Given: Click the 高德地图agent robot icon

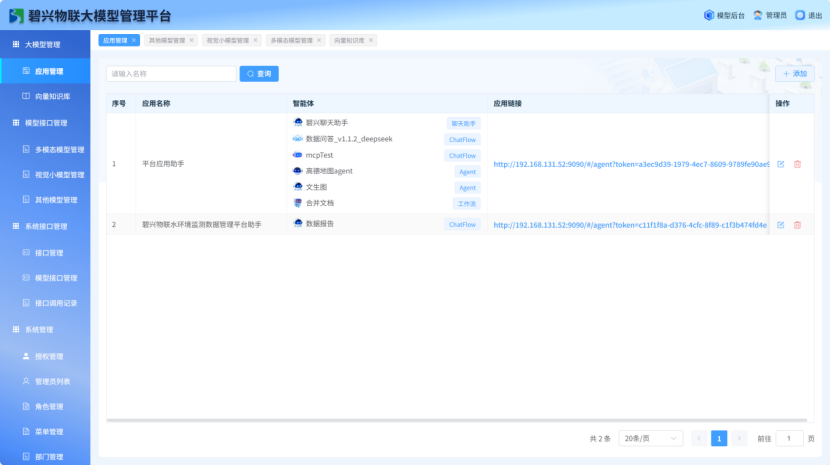Looking at the screenshot, I should (297, 171).
